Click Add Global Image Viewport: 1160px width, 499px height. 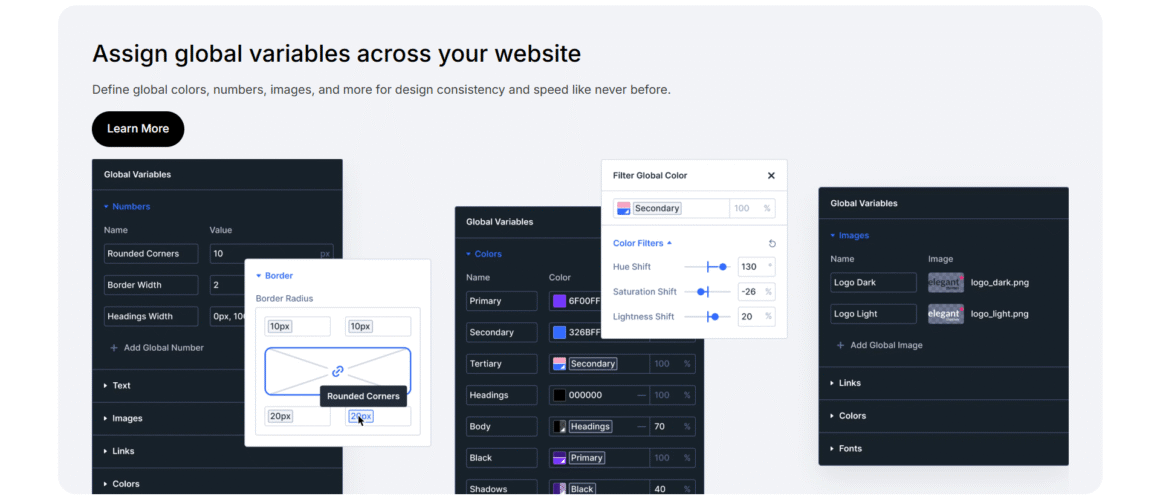880,345
